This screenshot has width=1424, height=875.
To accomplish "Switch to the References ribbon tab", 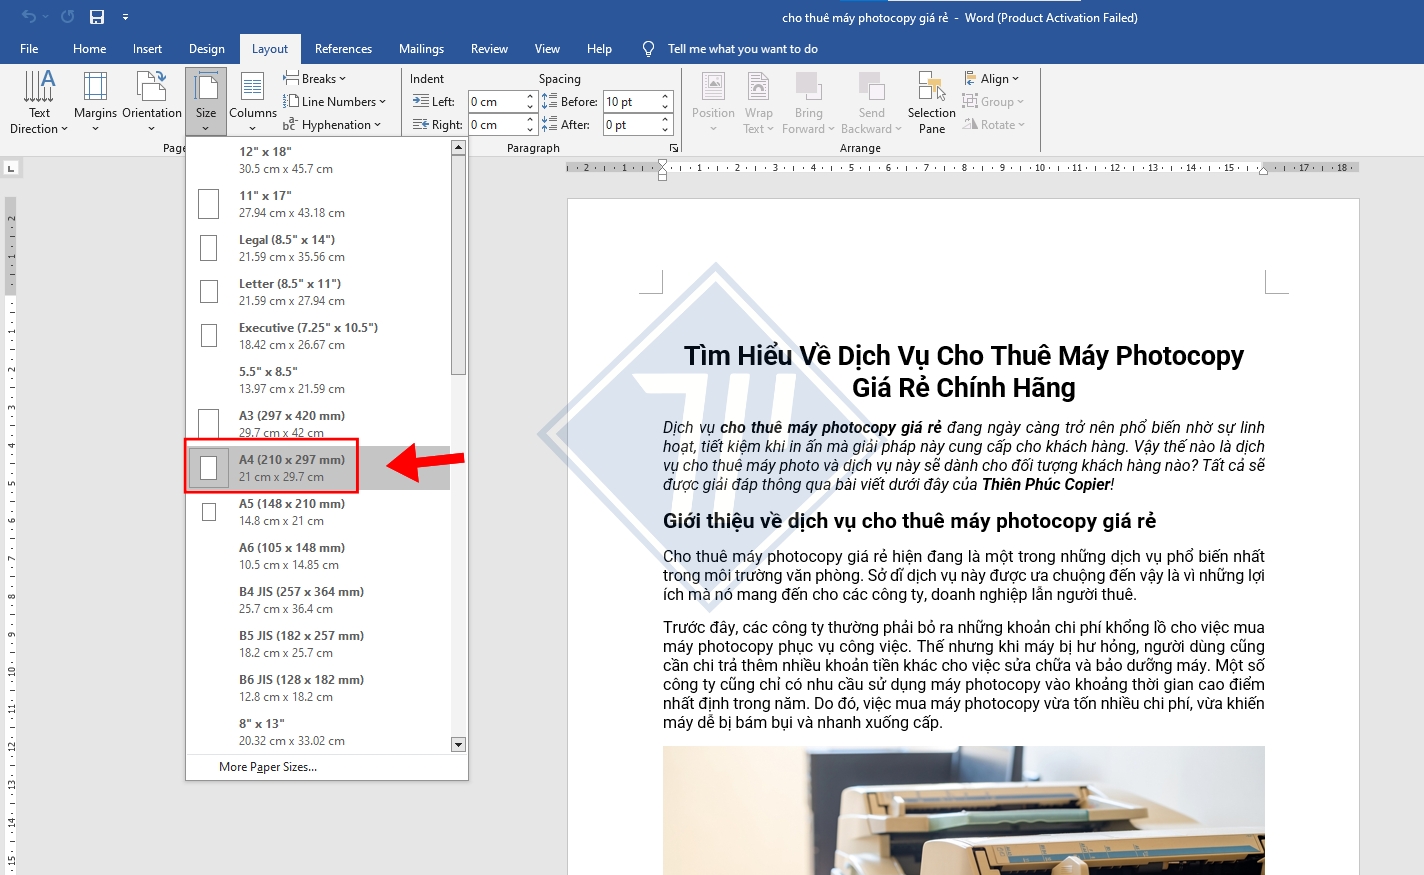I will [343, 48].
